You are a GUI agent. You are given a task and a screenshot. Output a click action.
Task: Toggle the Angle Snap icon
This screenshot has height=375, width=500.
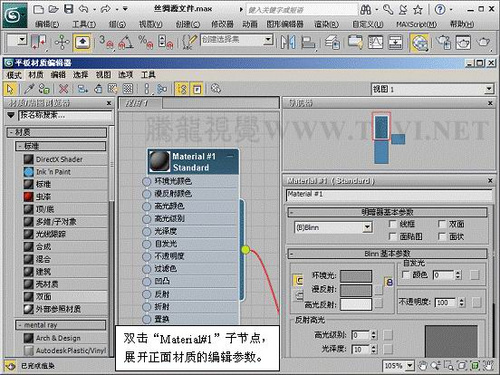(126, 42)
